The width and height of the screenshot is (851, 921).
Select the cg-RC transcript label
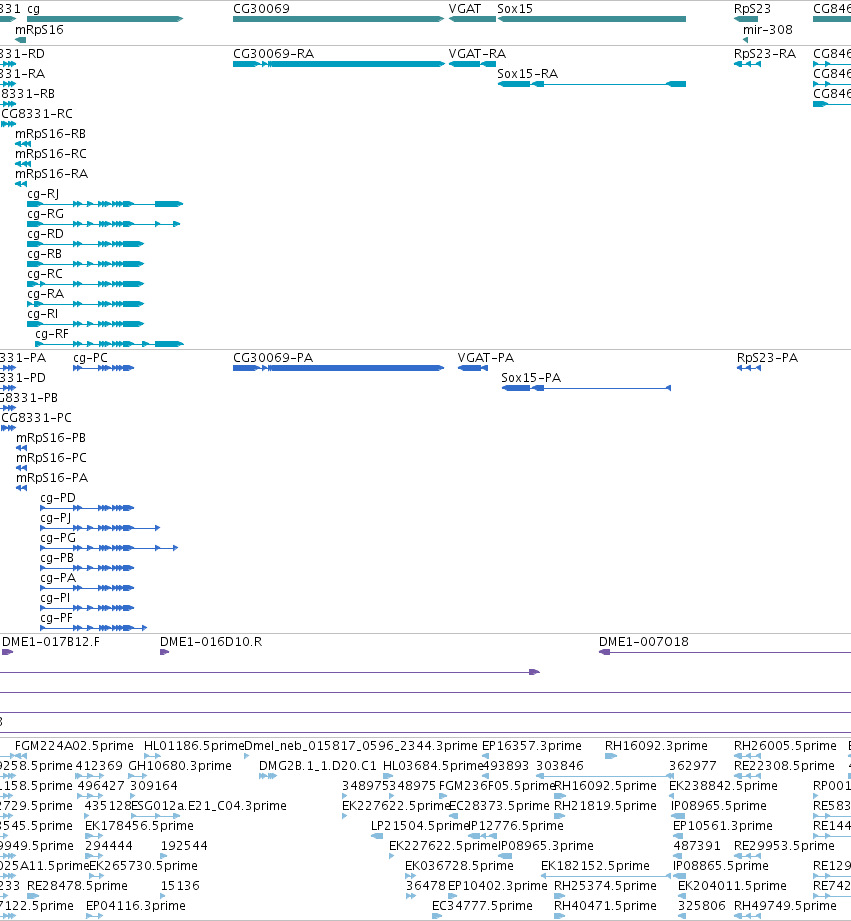(x=45, y=273)
